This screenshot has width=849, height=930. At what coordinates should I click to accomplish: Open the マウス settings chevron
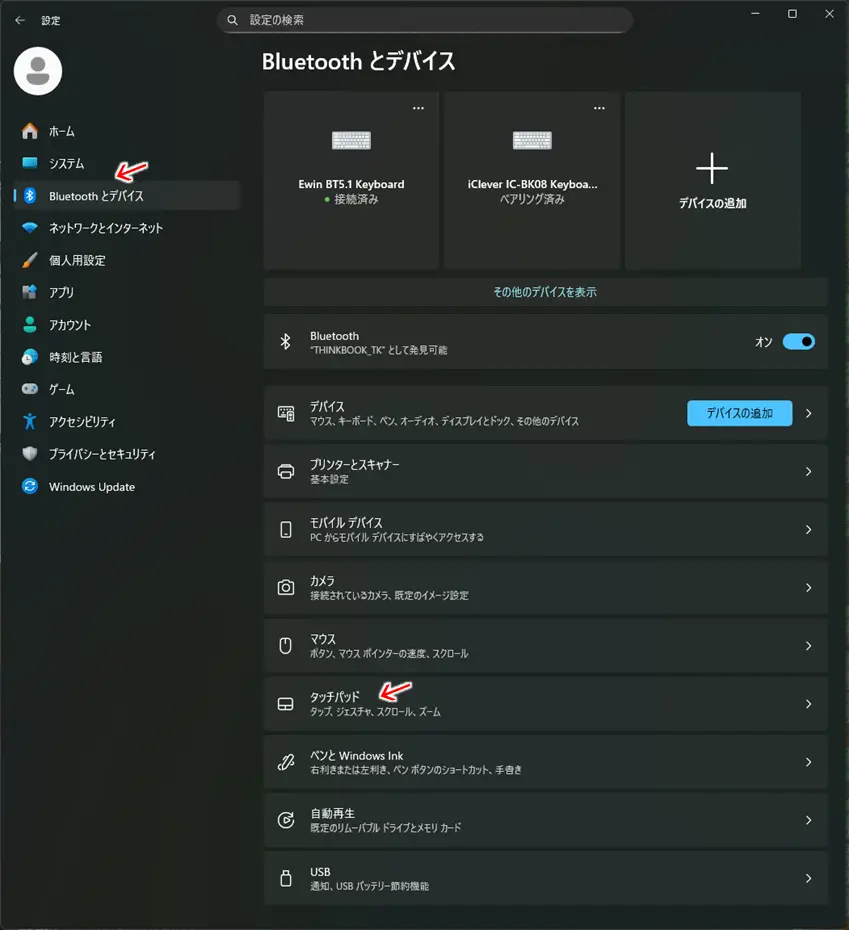[809, 646]
